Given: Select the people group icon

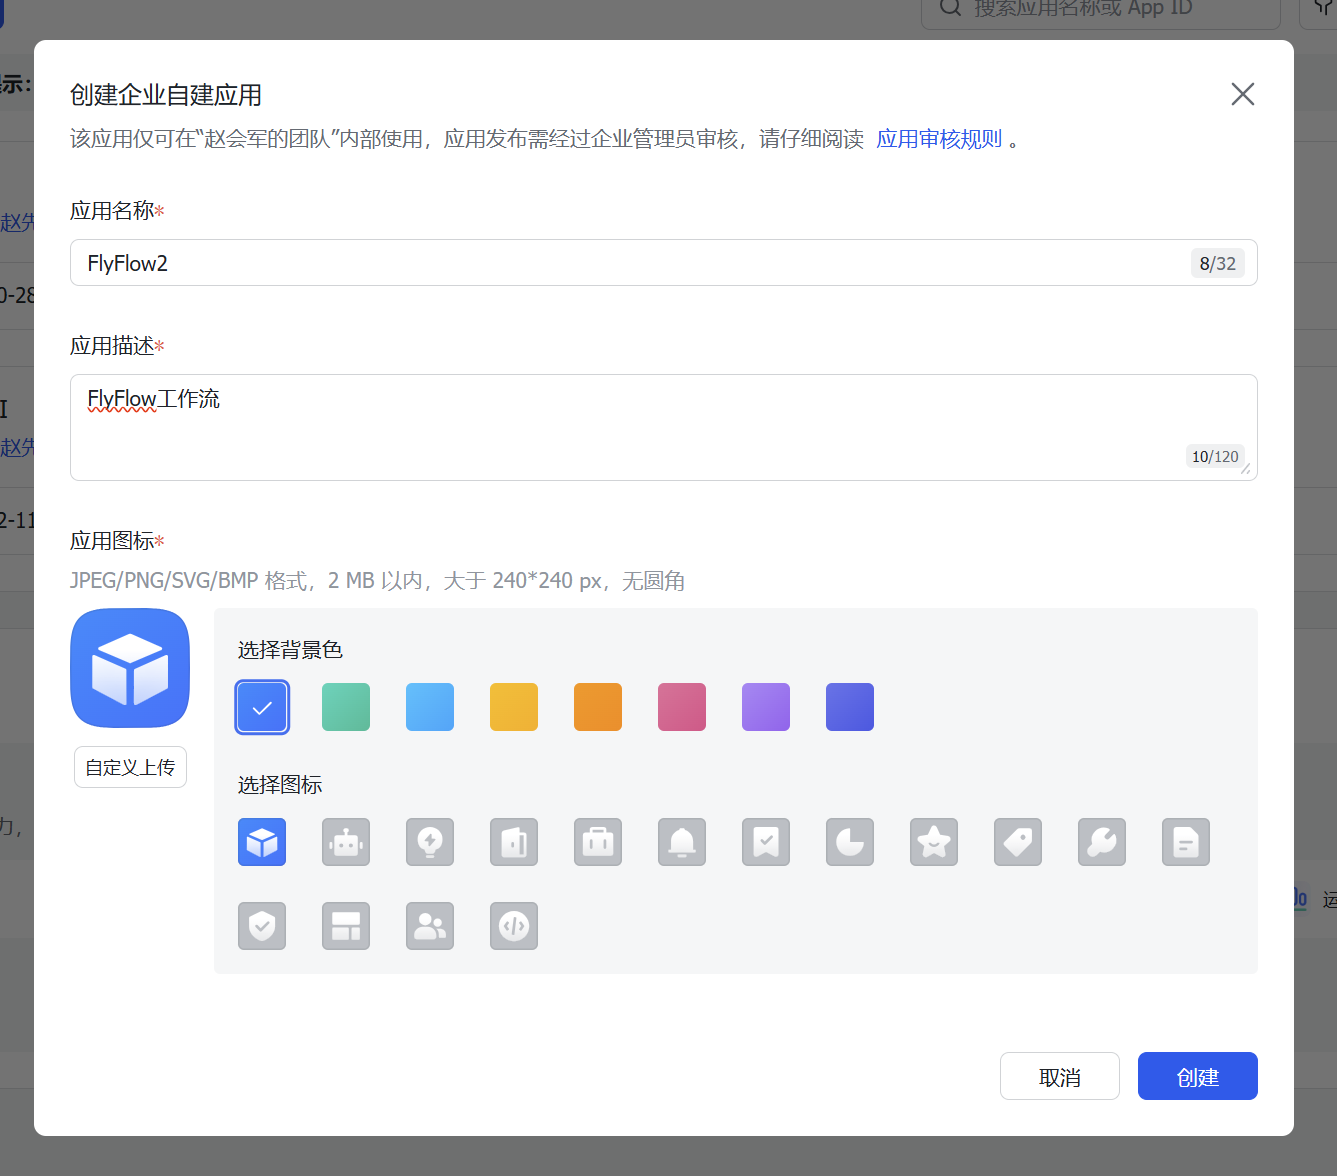Looking at the screenshot, I should 430,926.
